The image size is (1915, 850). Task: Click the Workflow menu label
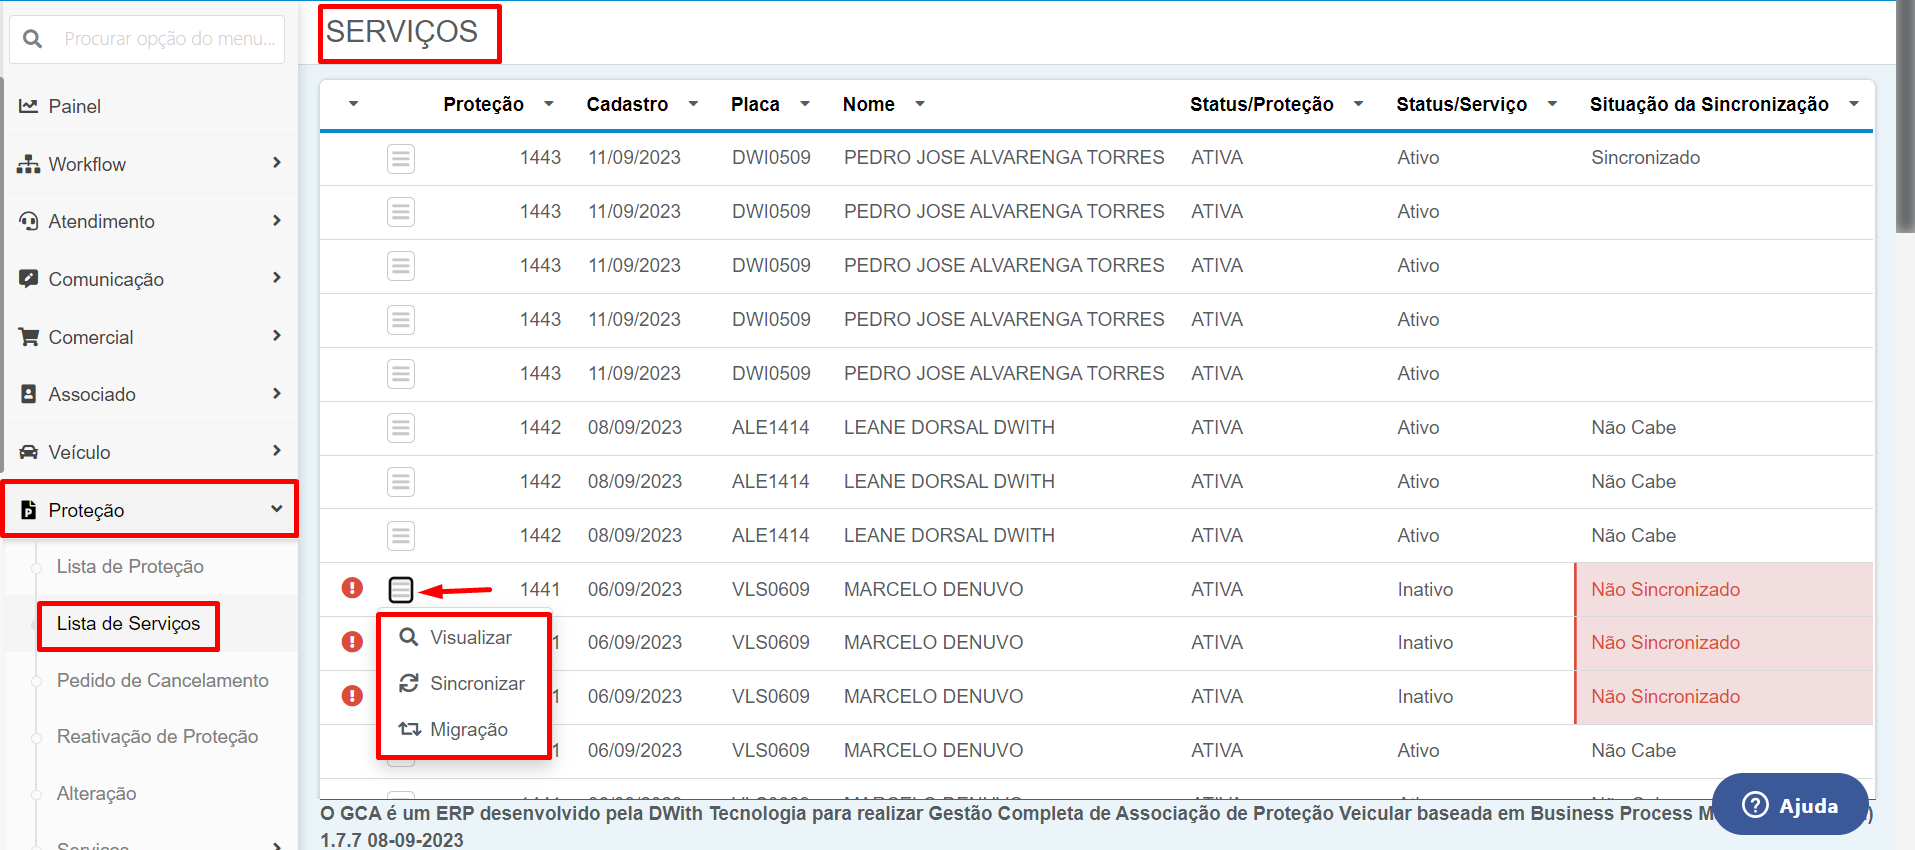click(x=87, y=164)
